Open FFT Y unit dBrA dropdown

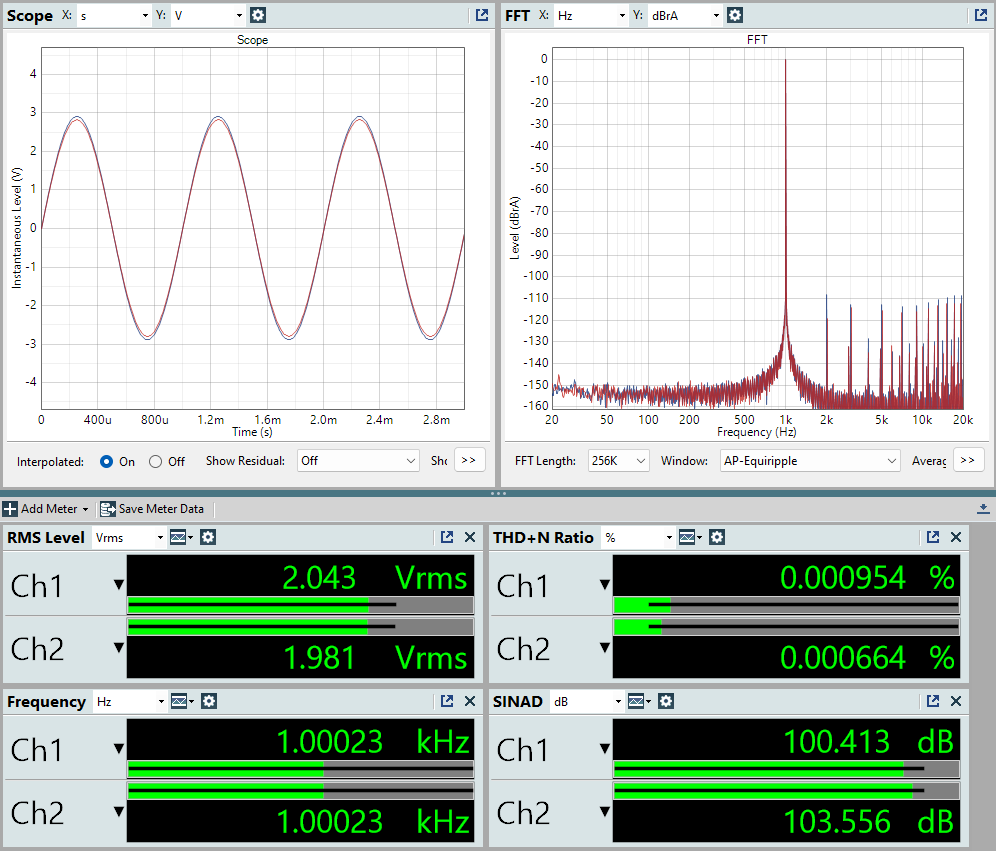click(x=685, y=15)
